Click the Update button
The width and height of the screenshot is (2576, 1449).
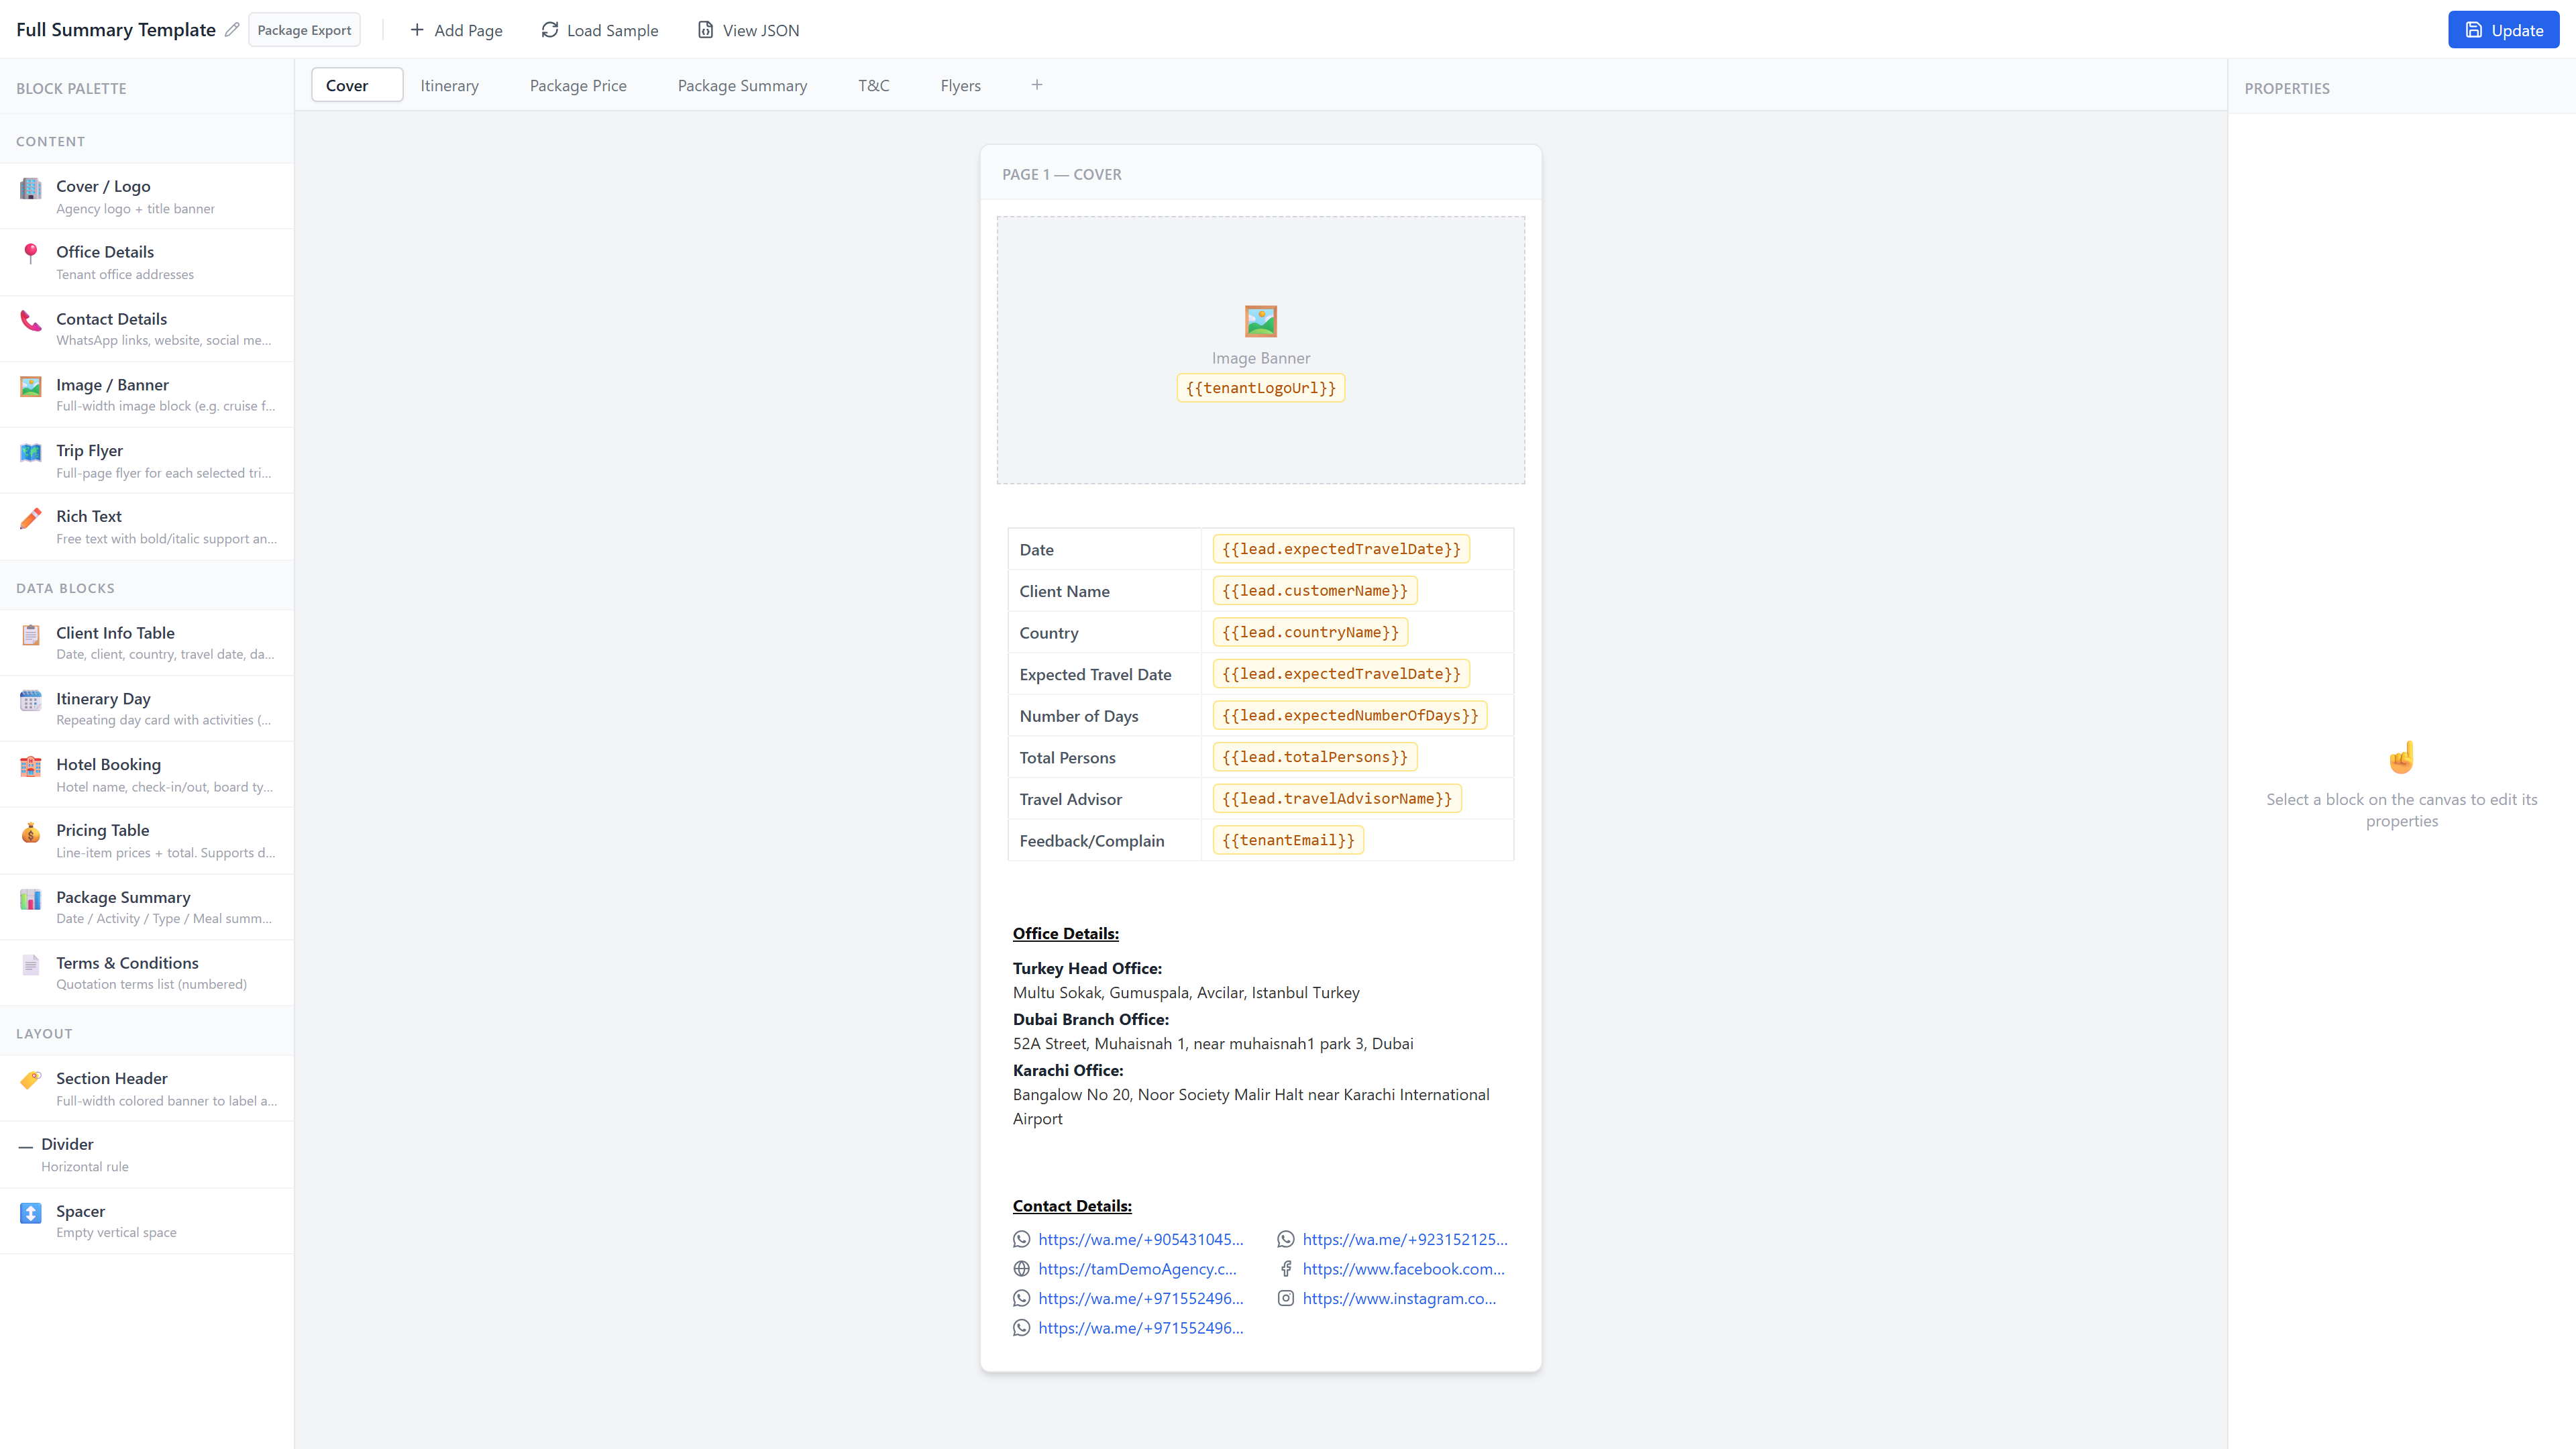[x=2503, y=30]
